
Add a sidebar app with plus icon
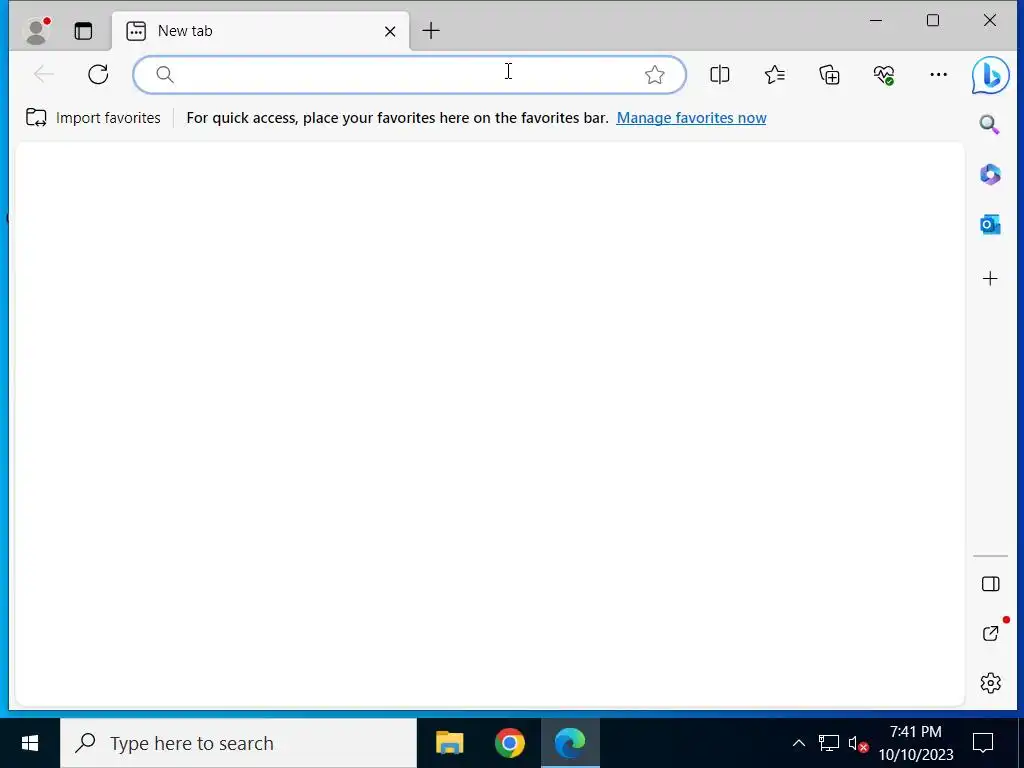990,278
